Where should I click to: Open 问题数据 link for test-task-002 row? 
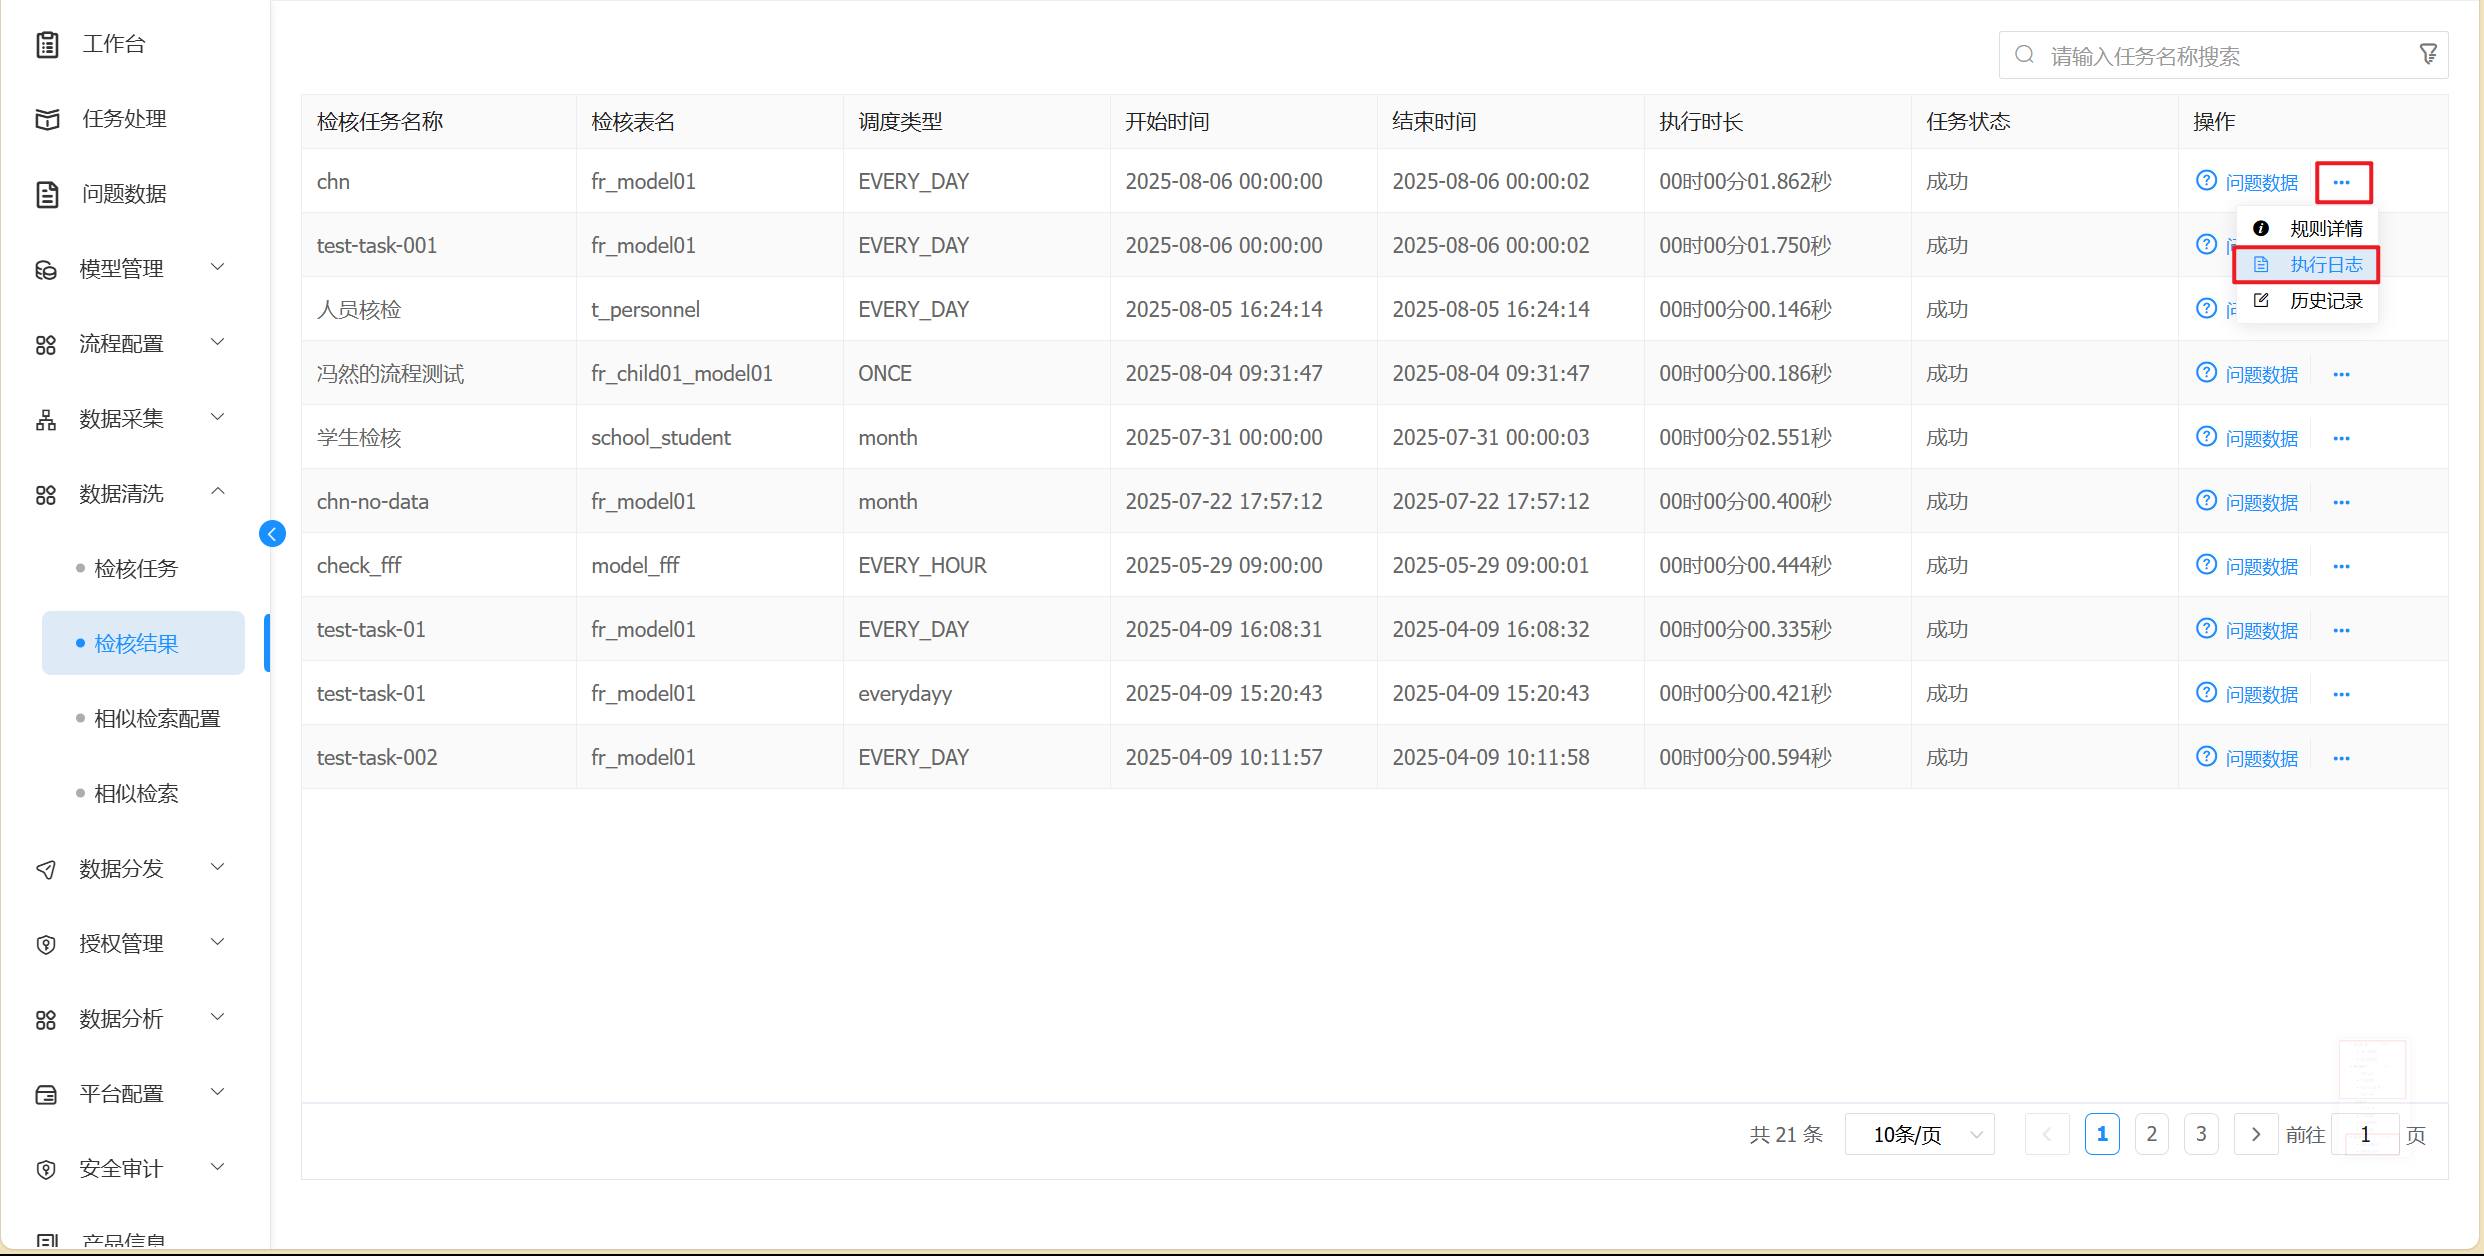click(2260, 758)
